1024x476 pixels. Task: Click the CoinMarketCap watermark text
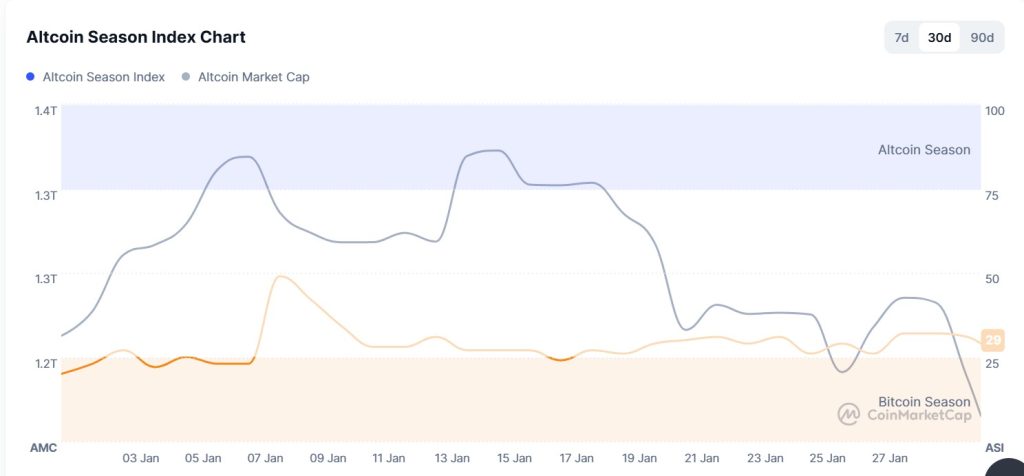pos(918,415)
